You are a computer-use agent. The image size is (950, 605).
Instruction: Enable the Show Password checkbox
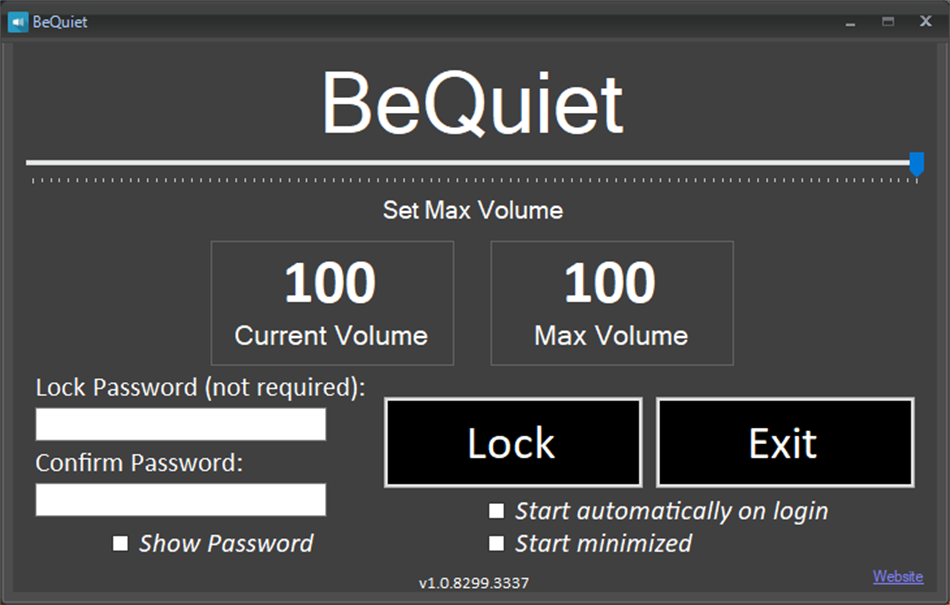click(121, 543)
